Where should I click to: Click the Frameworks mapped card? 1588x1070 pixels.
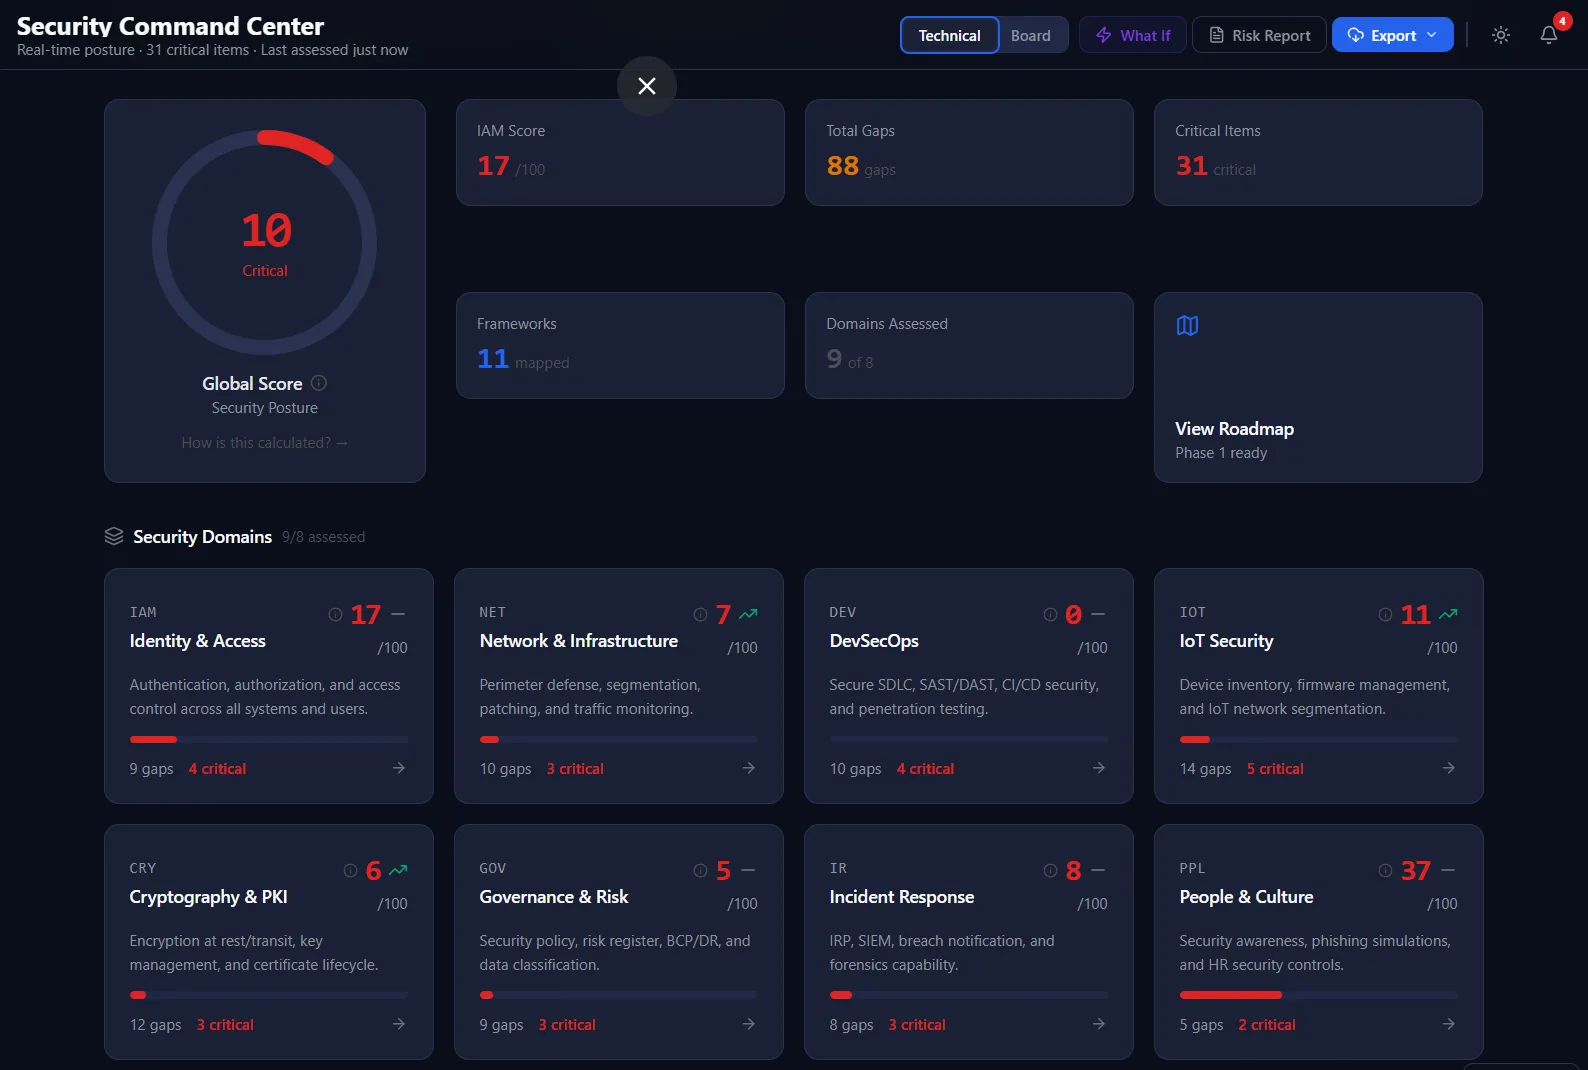tap(620, 345)
